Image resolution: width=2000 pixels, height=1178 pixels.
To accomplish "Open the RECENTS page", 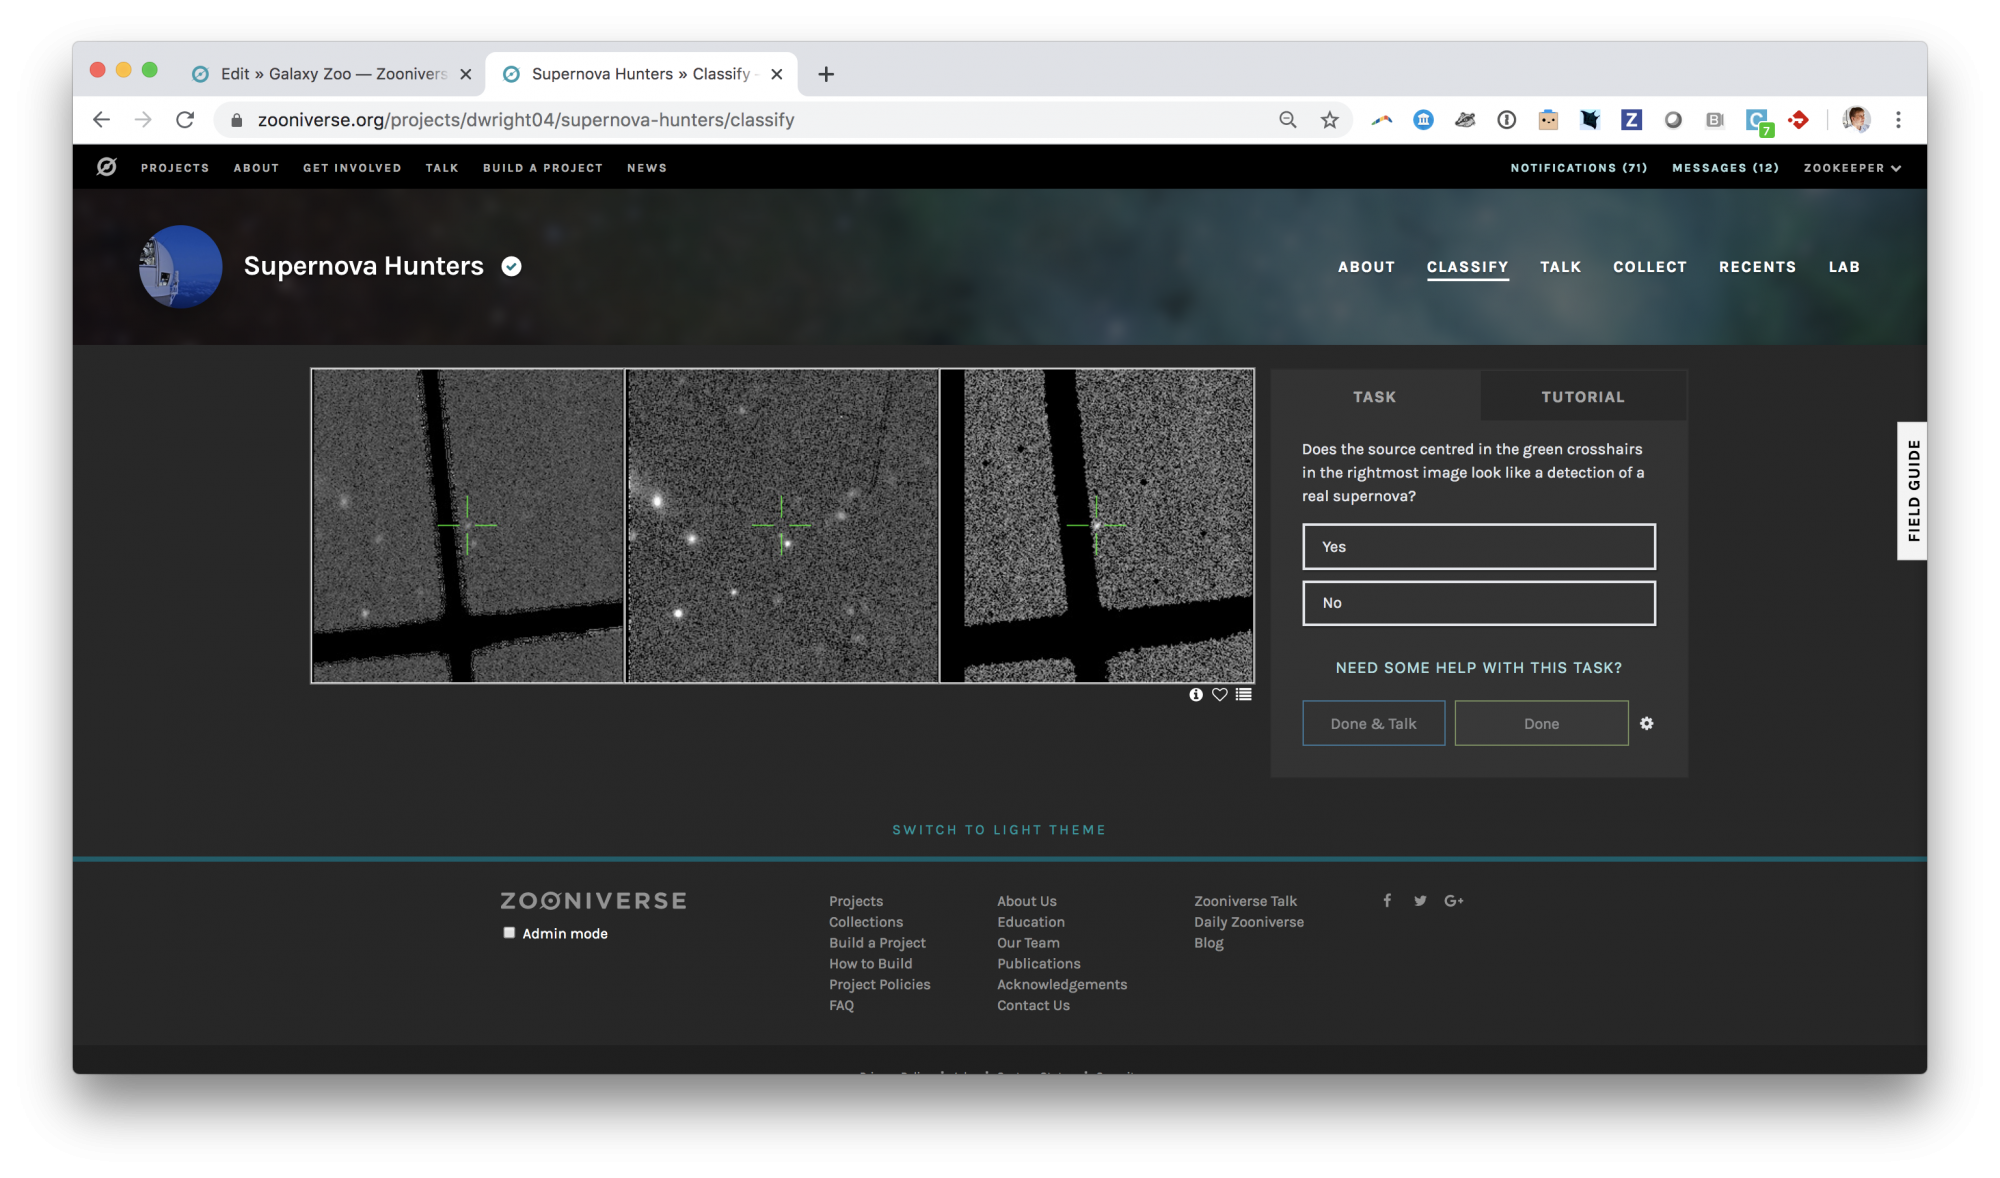I will [x=1757, y=267].
